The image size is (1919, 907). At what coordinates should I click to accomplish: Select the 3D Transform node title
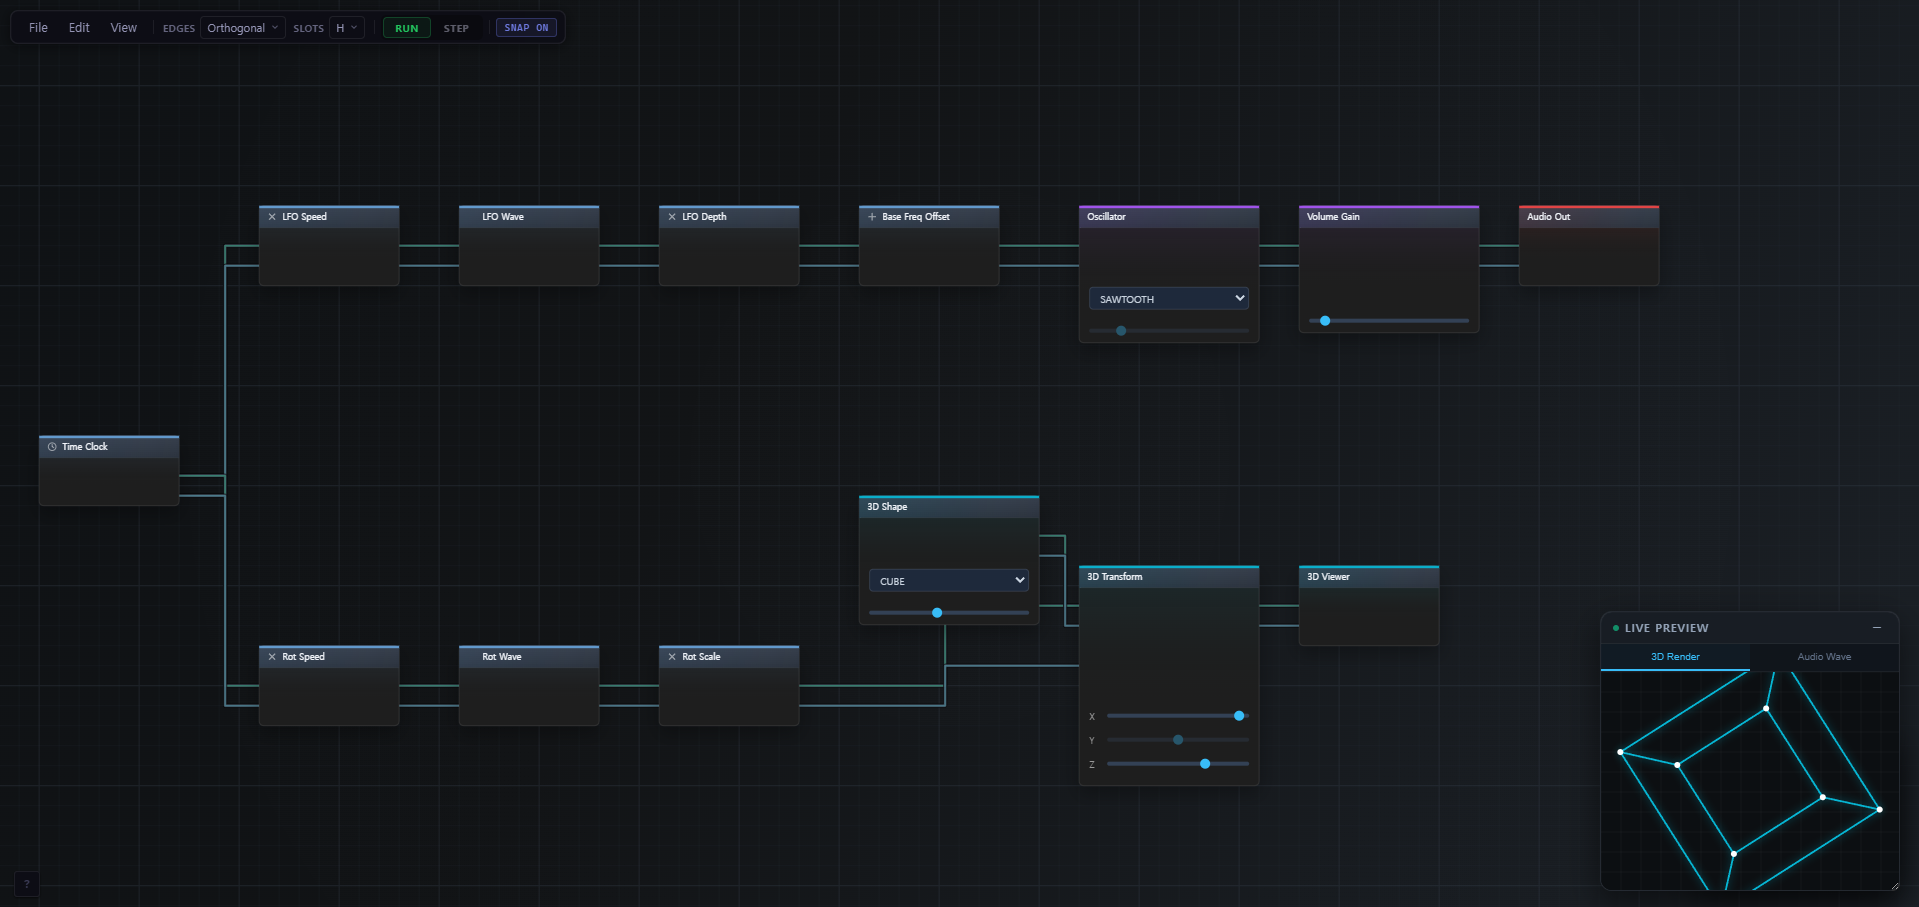click(x=1114, y=577)
